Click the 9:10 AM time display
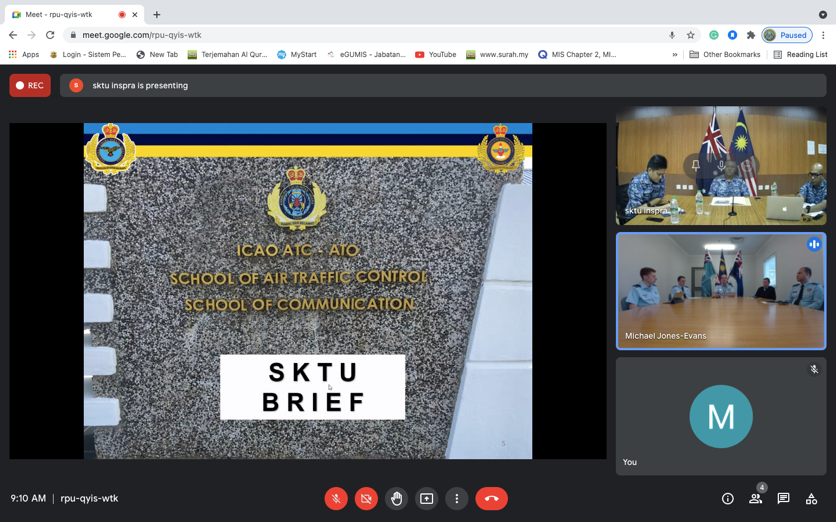The image size is (836, 522). tap(28, 499)
